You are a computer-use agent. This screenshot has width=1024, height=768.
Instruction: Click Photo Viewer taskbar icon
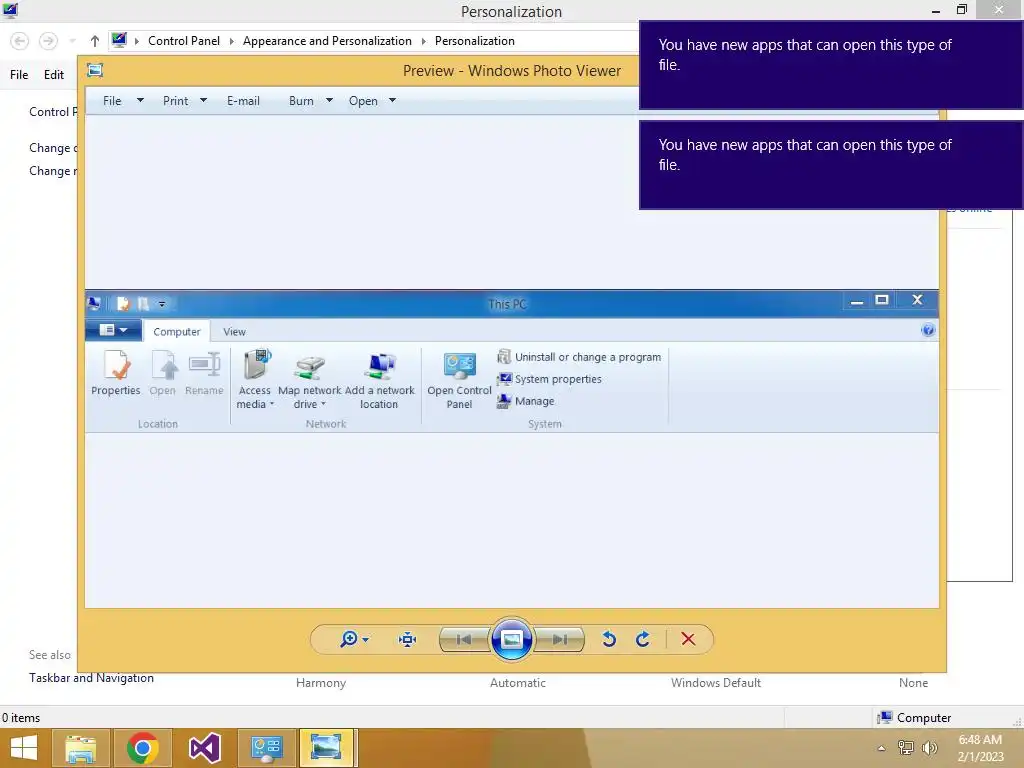[x=327, y=748]
